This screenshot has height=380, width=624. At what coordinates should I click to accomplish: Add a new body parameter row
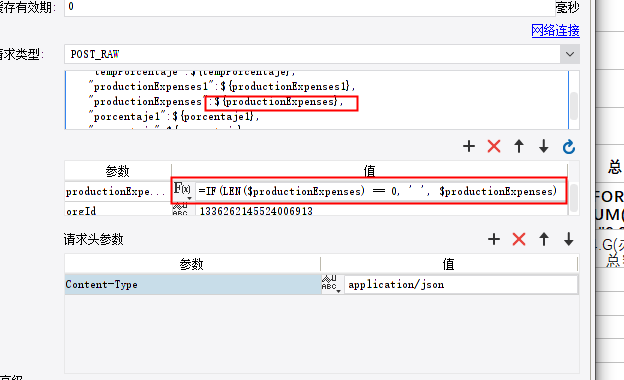tap(469, 146)
